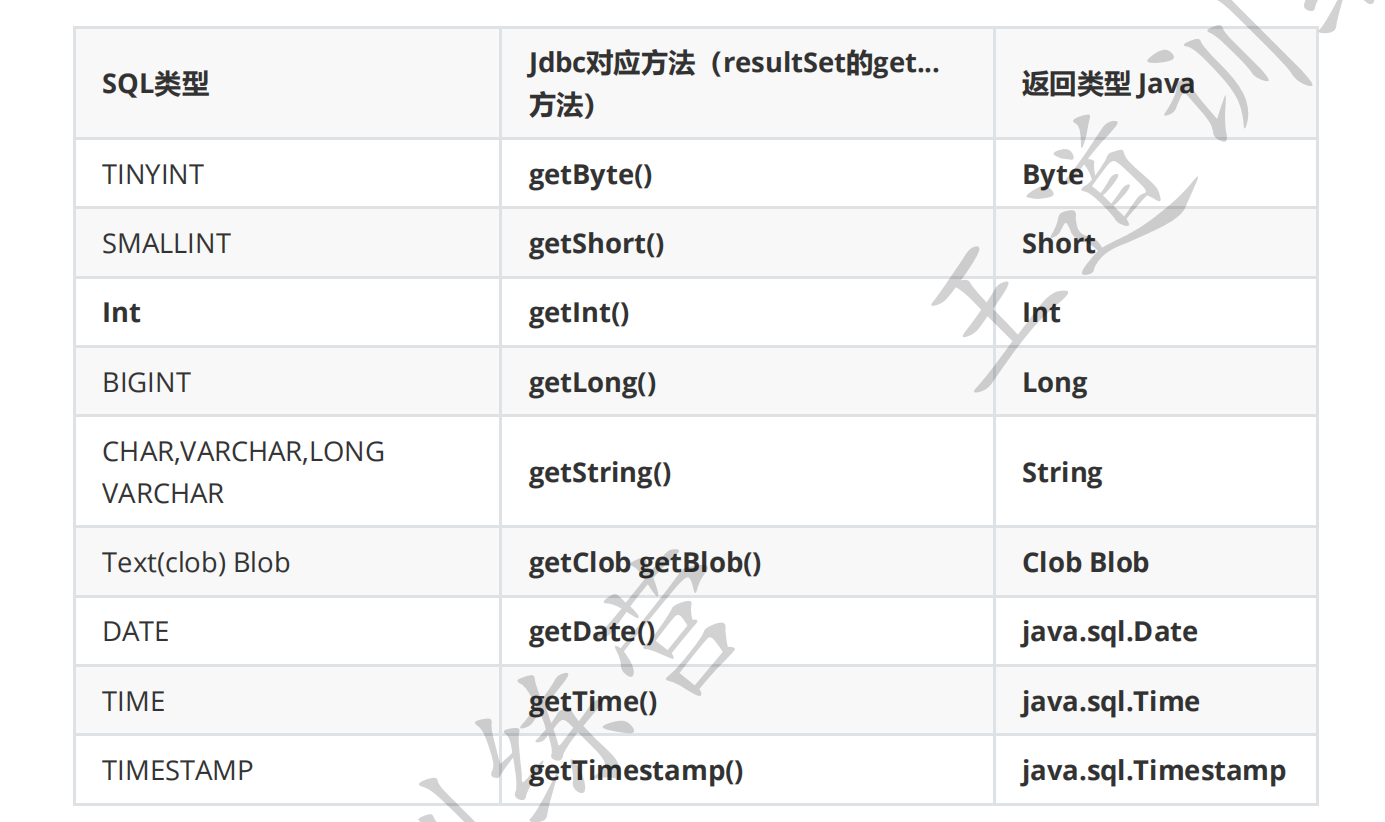Screen dimensions: 1385x822
Task: Select the getTime() cell
Action: coord(747,701)
